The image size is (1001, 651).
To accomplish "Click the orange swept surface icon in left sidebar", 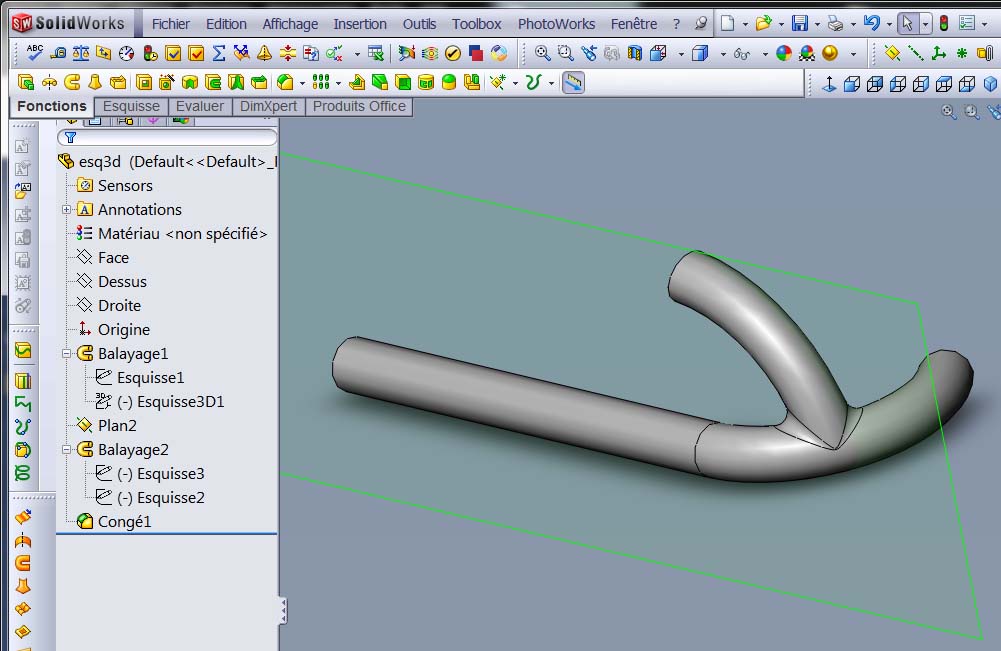I will (23, 563).
